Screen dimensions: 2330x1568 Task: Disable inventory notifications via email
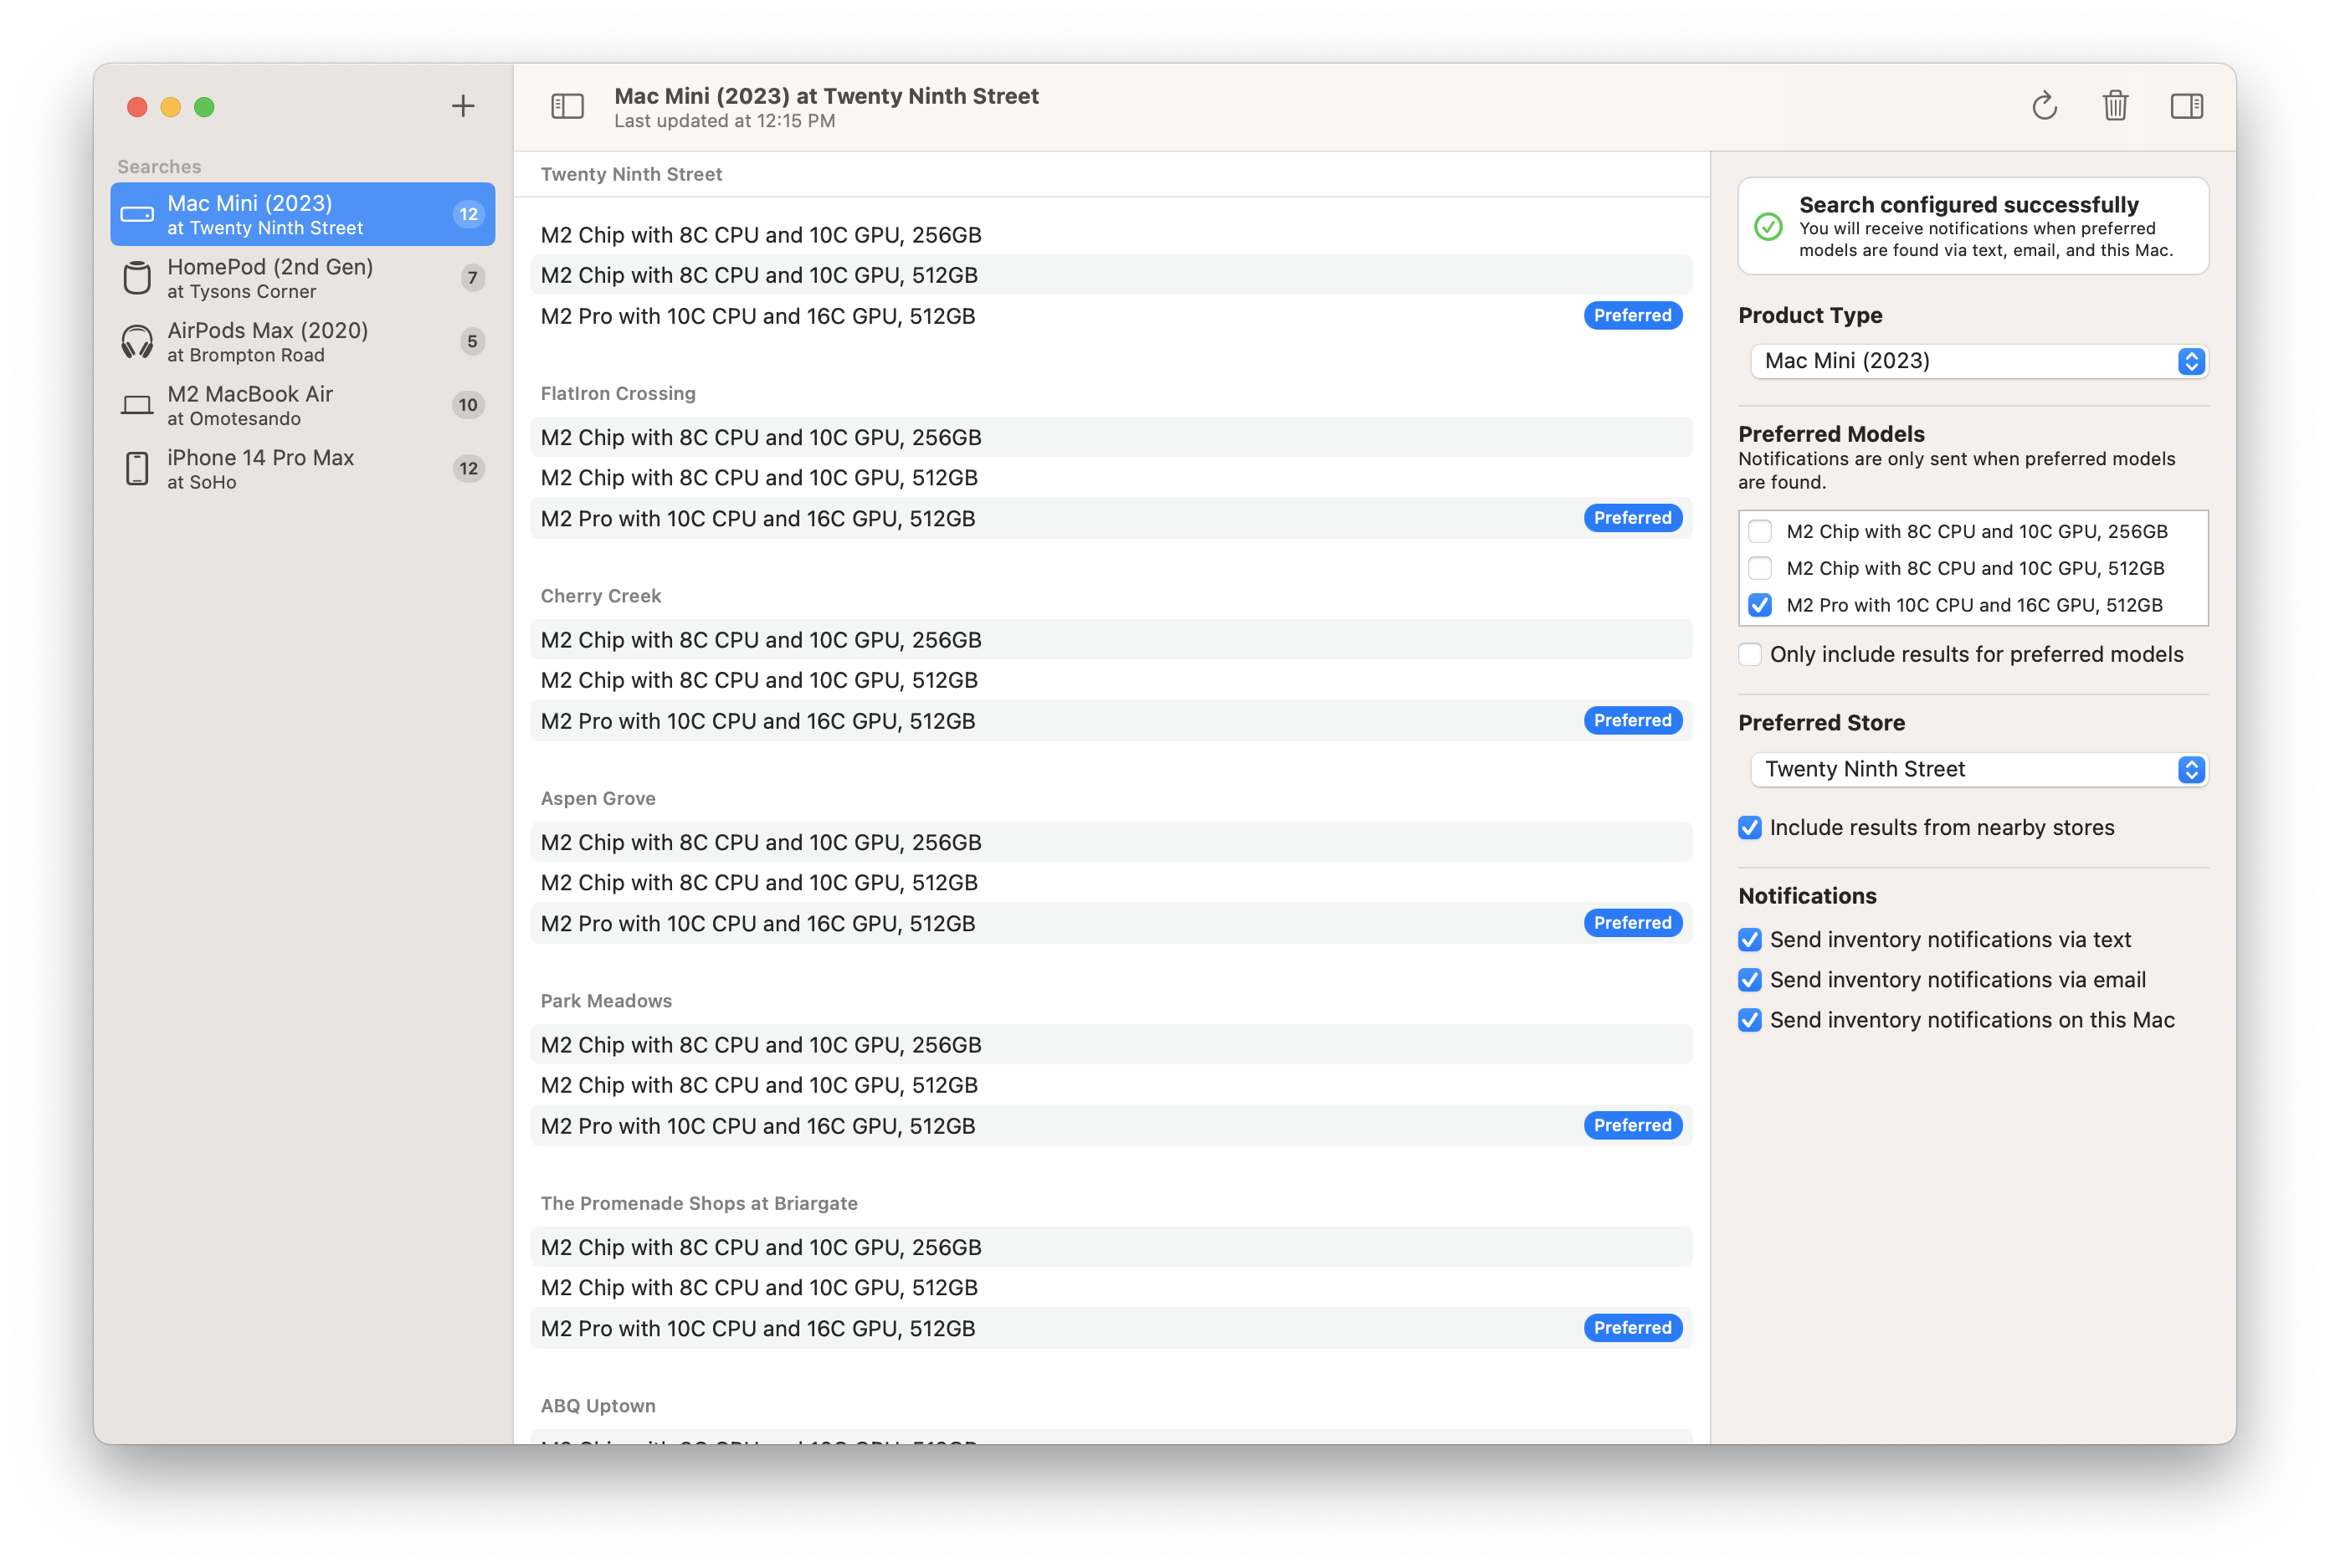point(1750,980)
